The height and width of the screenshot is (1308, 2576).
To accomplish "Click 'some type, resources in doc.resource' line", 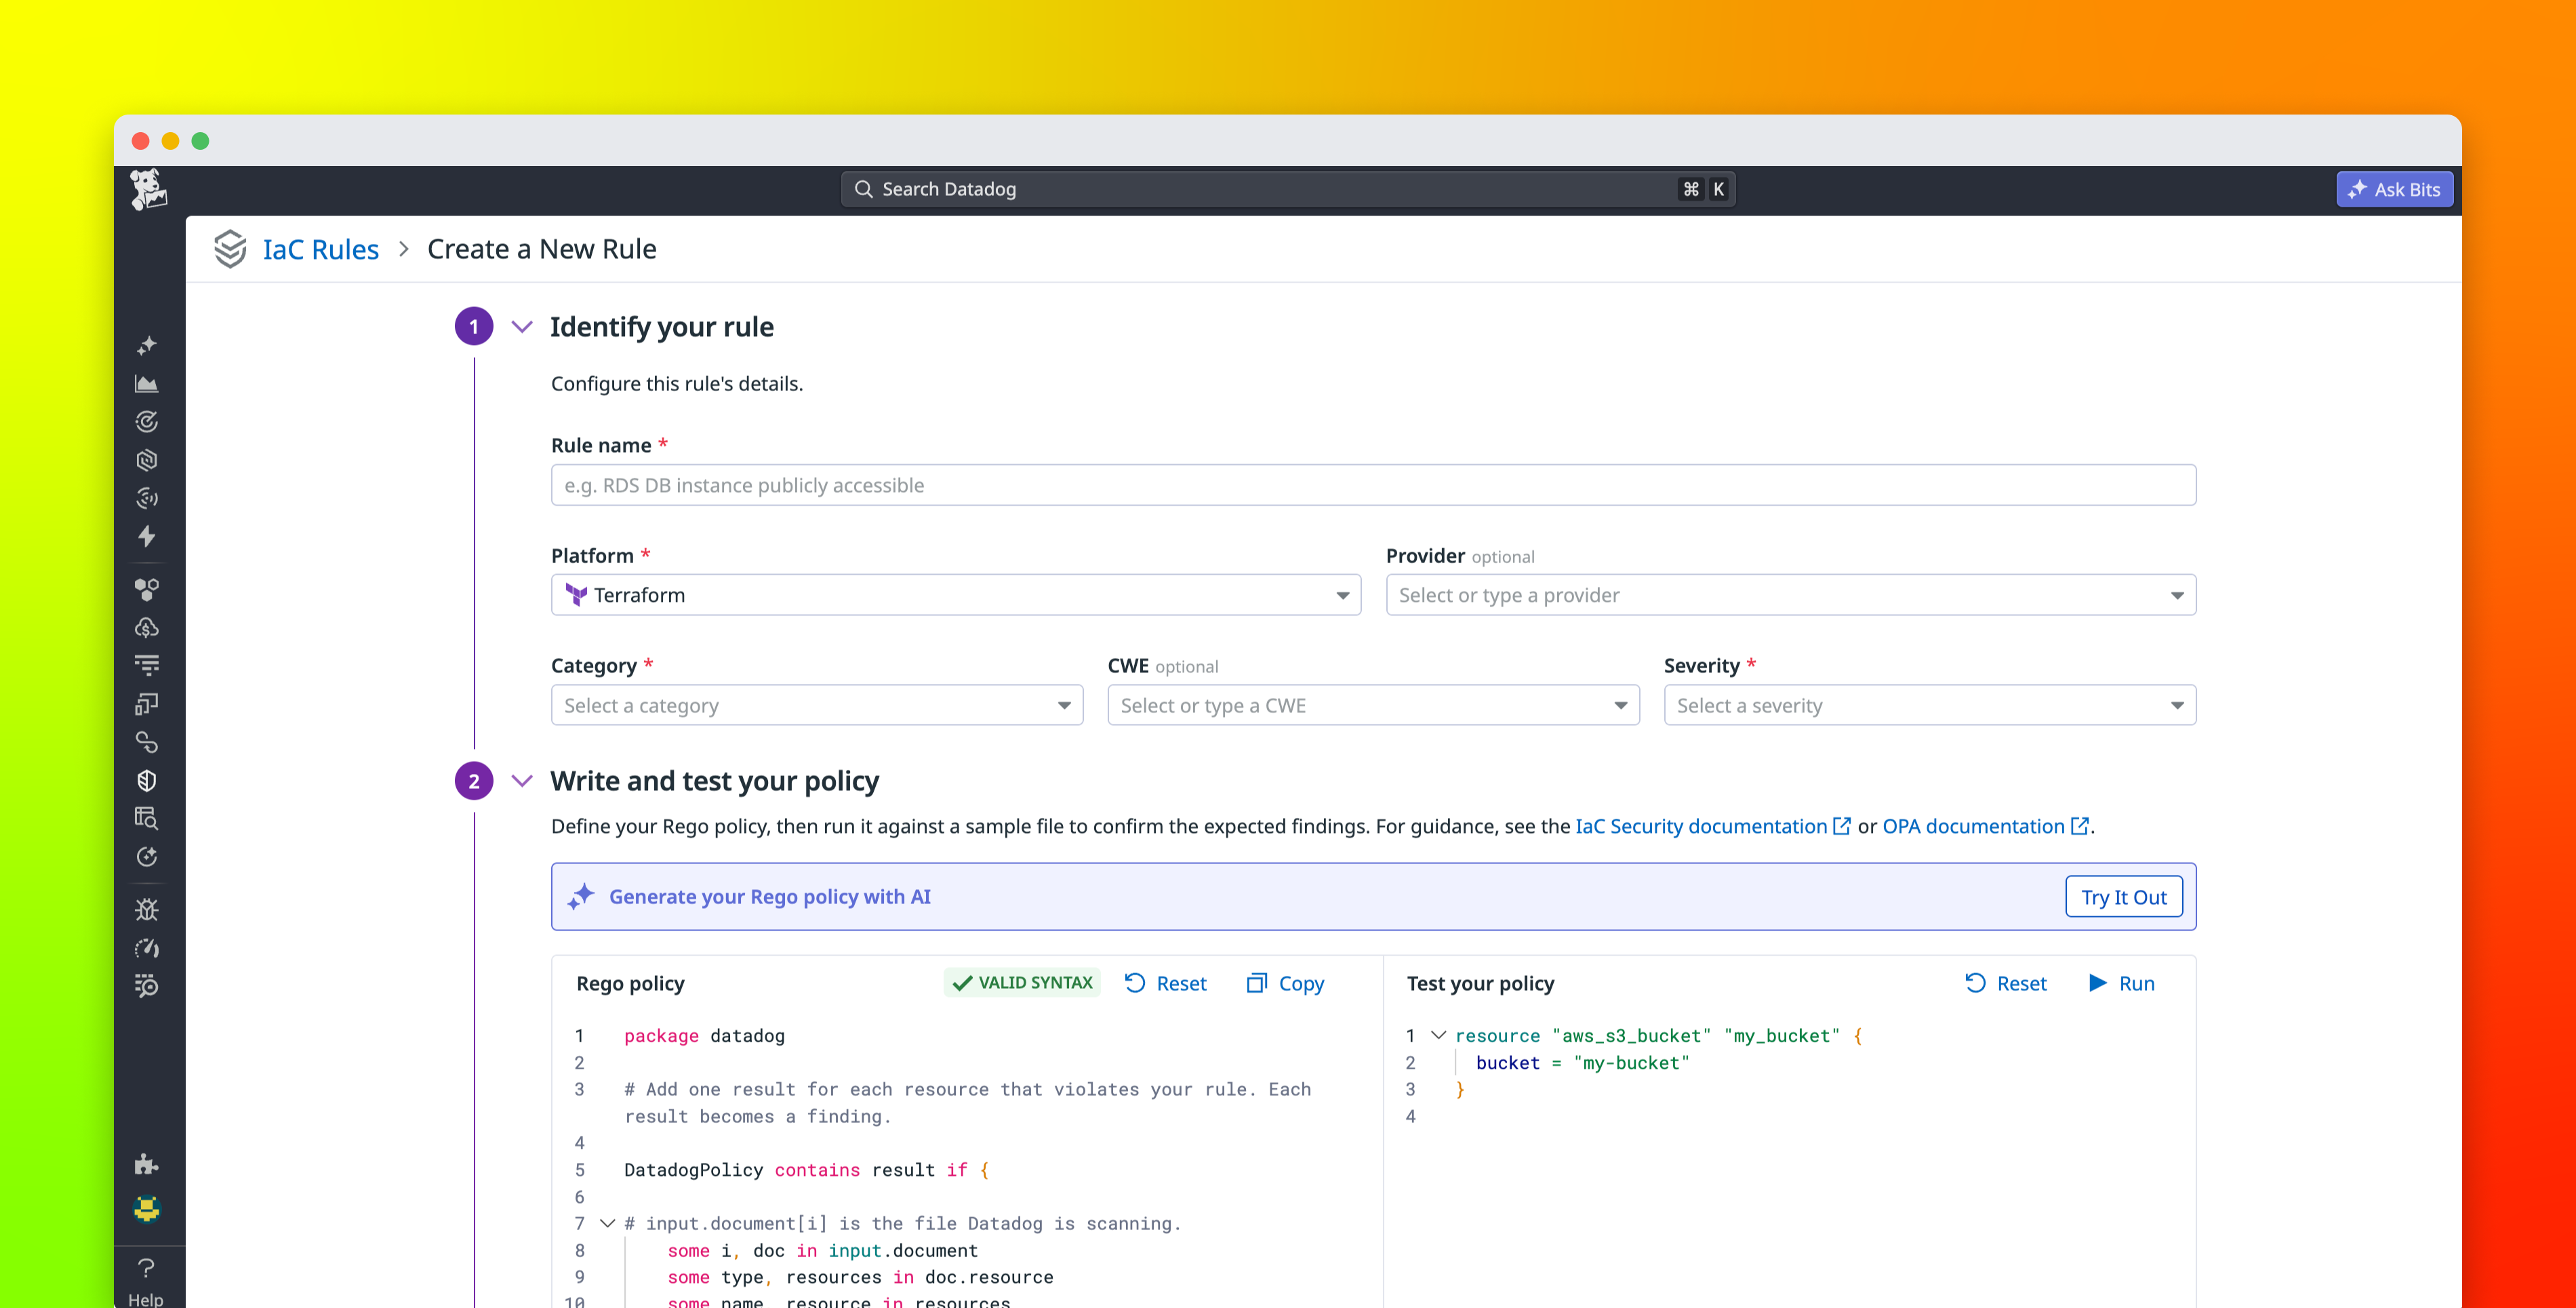I will pos(860,1277).
